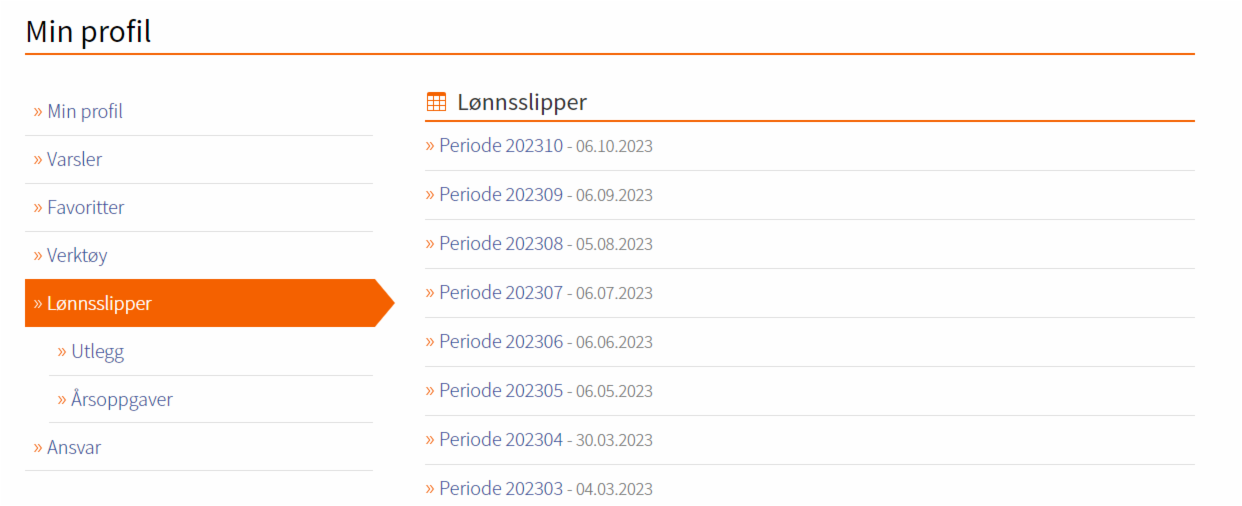Open payslip Periode 202307
Viewport: 1242px width, 506px height.
[501, 292]
